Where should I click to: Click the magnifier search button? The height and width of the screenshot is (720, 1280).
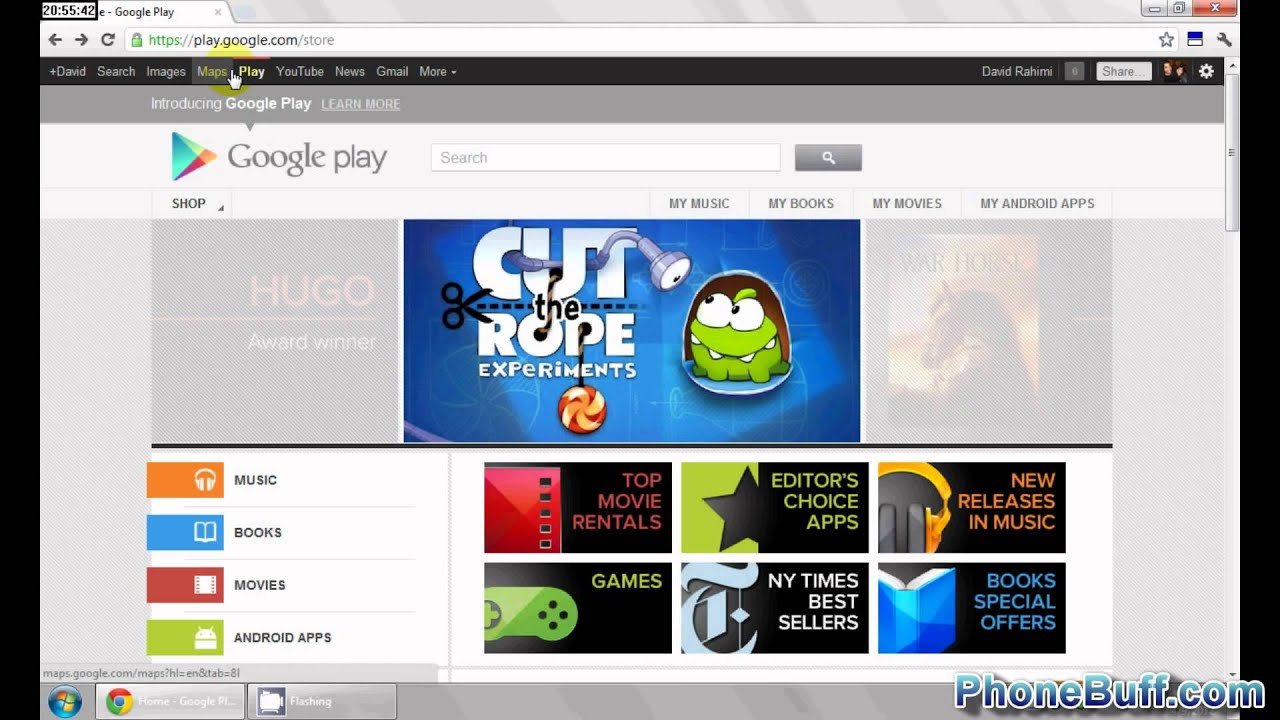(x=828, y=157)
